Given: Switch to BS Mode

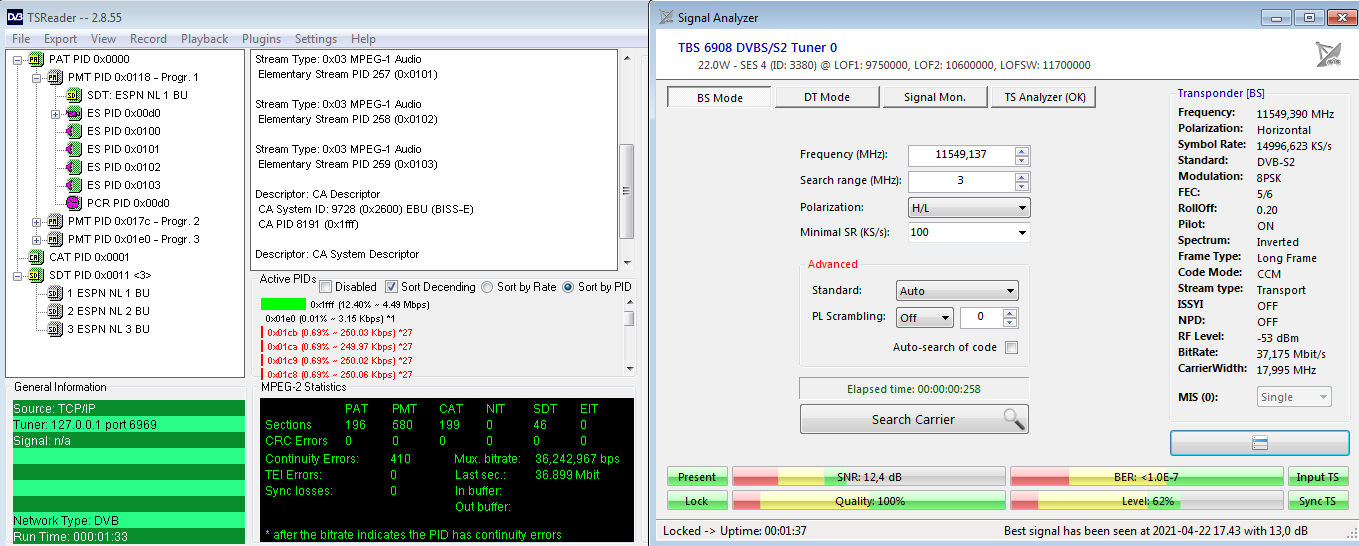Looking at the screenshot, I should coord(720,97).
